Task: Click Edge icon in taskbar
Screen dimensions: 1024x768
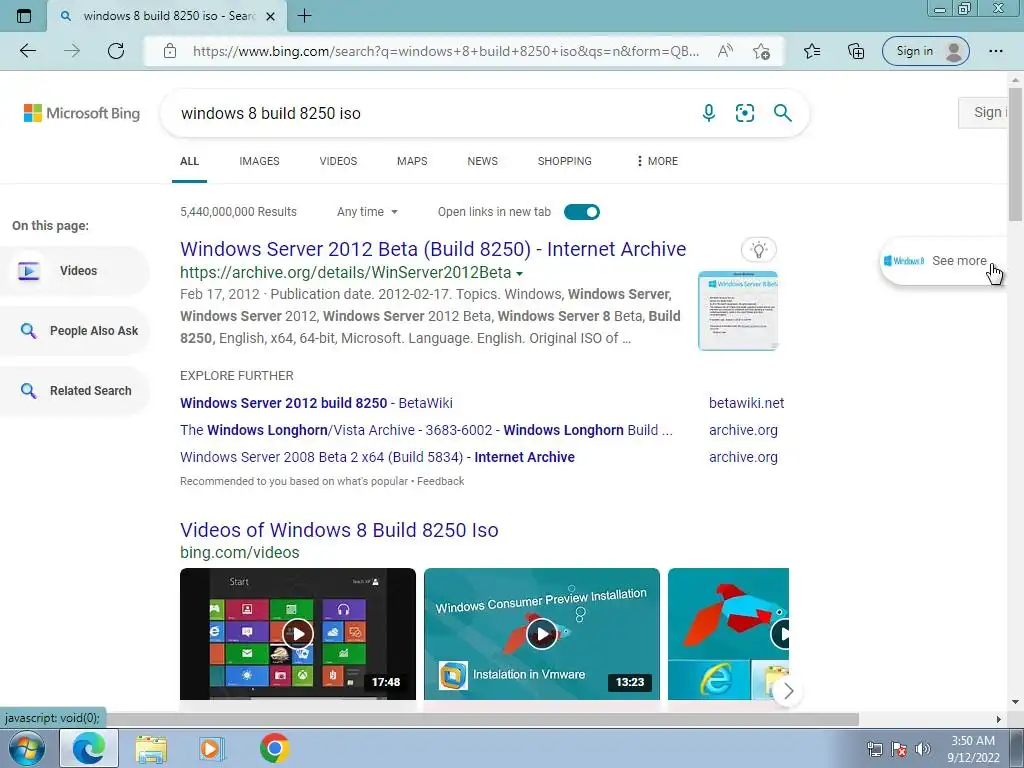Action: point(89,748)
